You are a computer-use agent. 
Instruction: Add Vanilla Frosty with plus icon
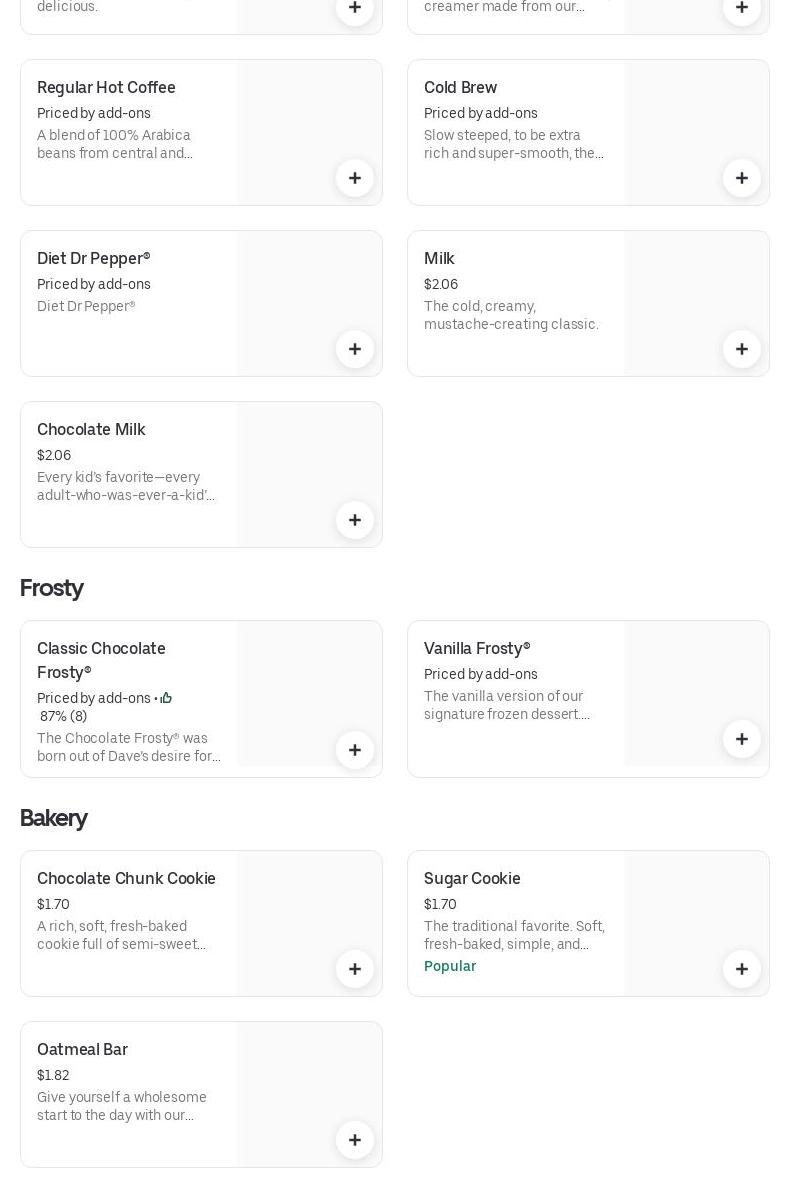[742, 739]
